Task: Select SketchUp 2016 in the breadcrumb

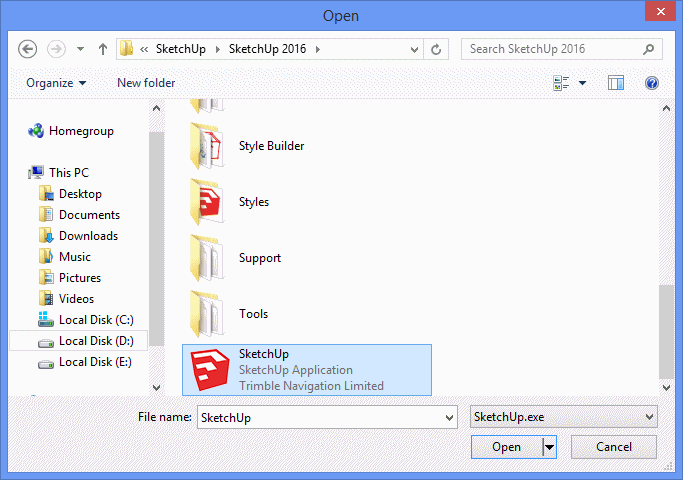Action: tap(267, 49)
